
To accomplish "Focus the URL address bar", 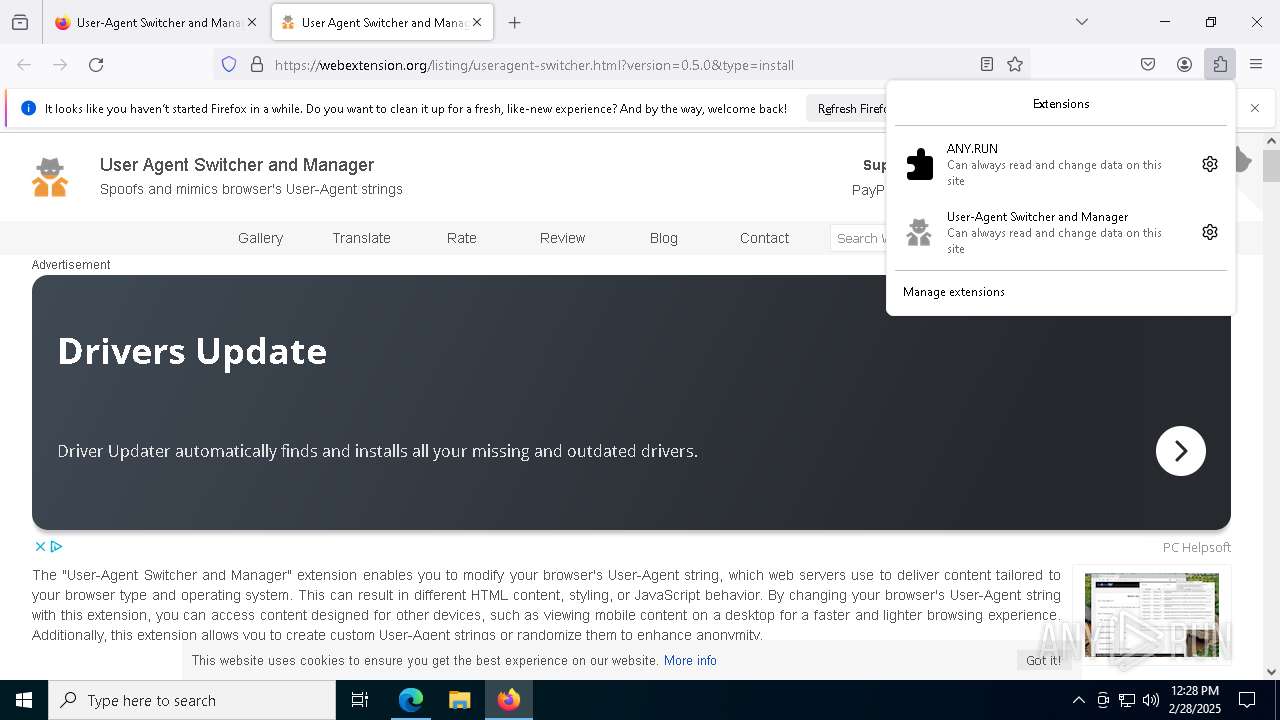I will click(x=620, y=65).
